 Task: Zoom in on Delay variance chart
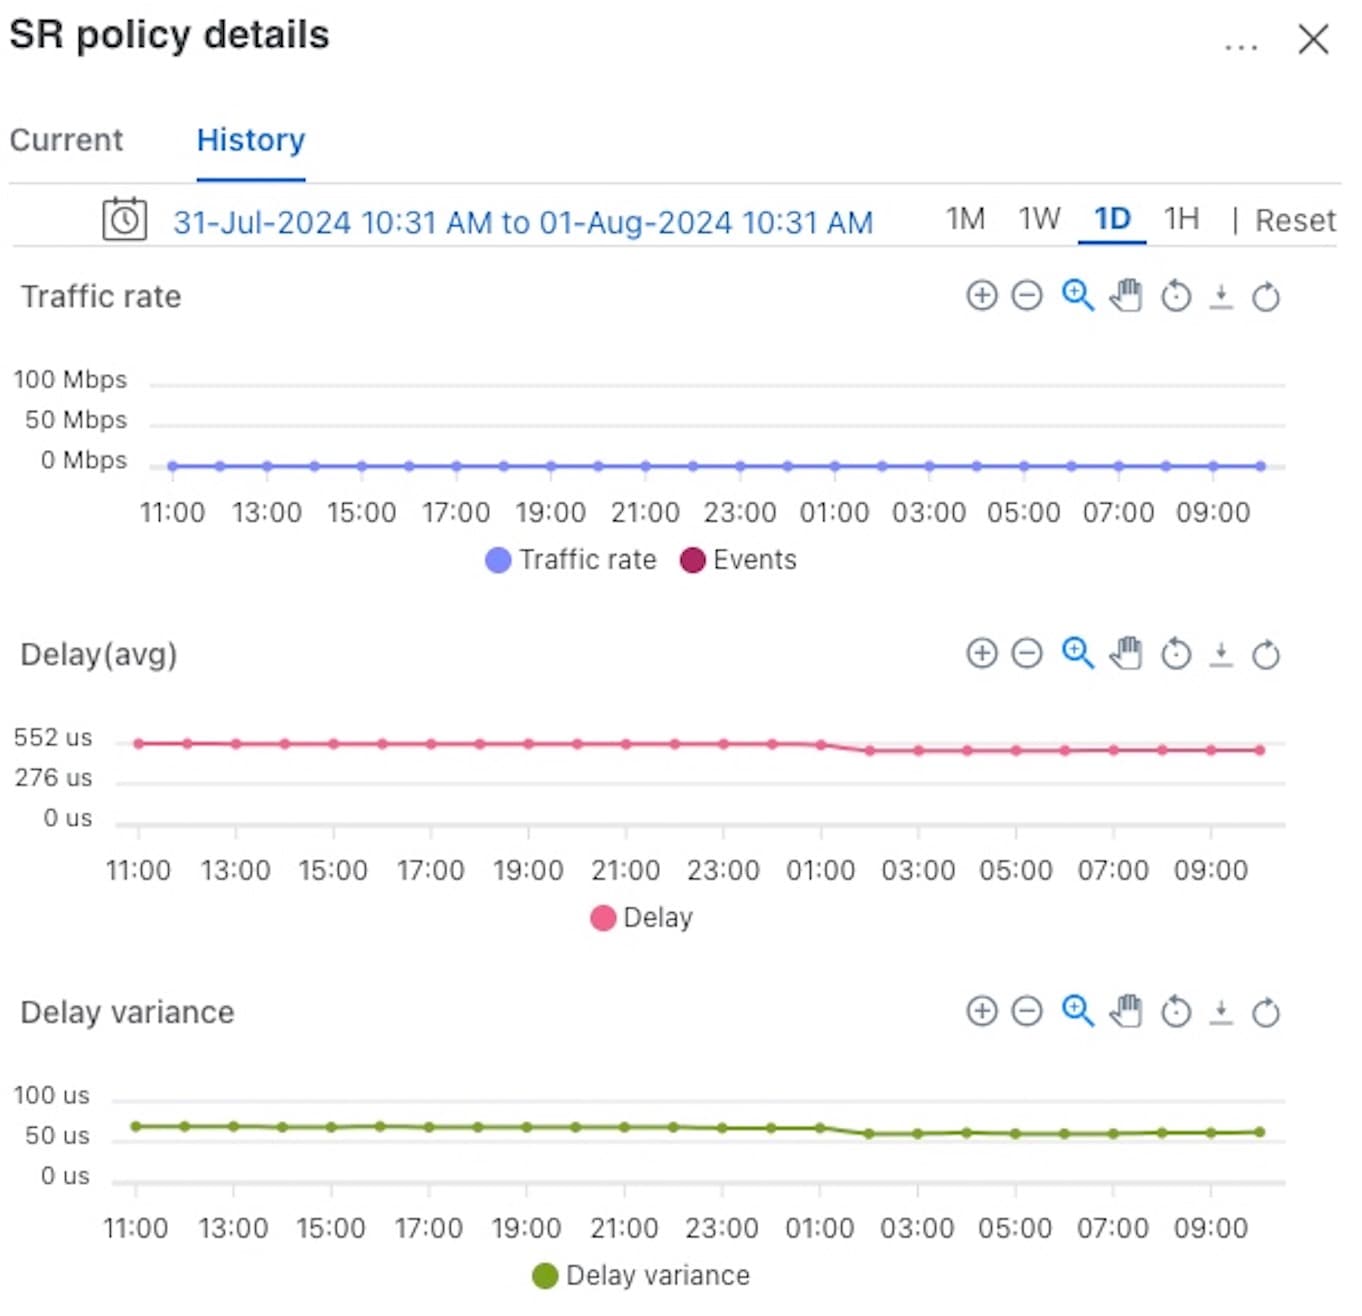[x=981, y=1012]
